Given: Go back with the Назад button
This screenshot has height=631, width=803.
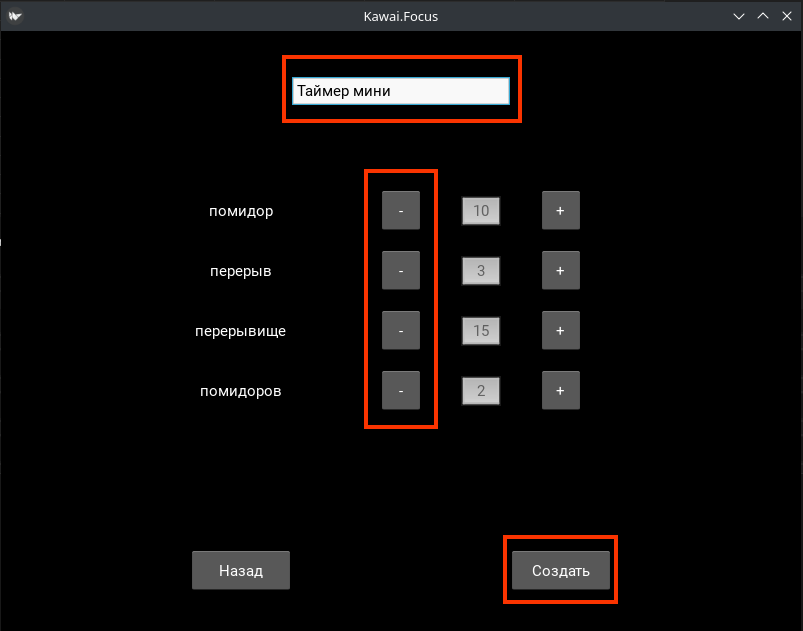Looking at the screenshot, I should pos(241,571).
